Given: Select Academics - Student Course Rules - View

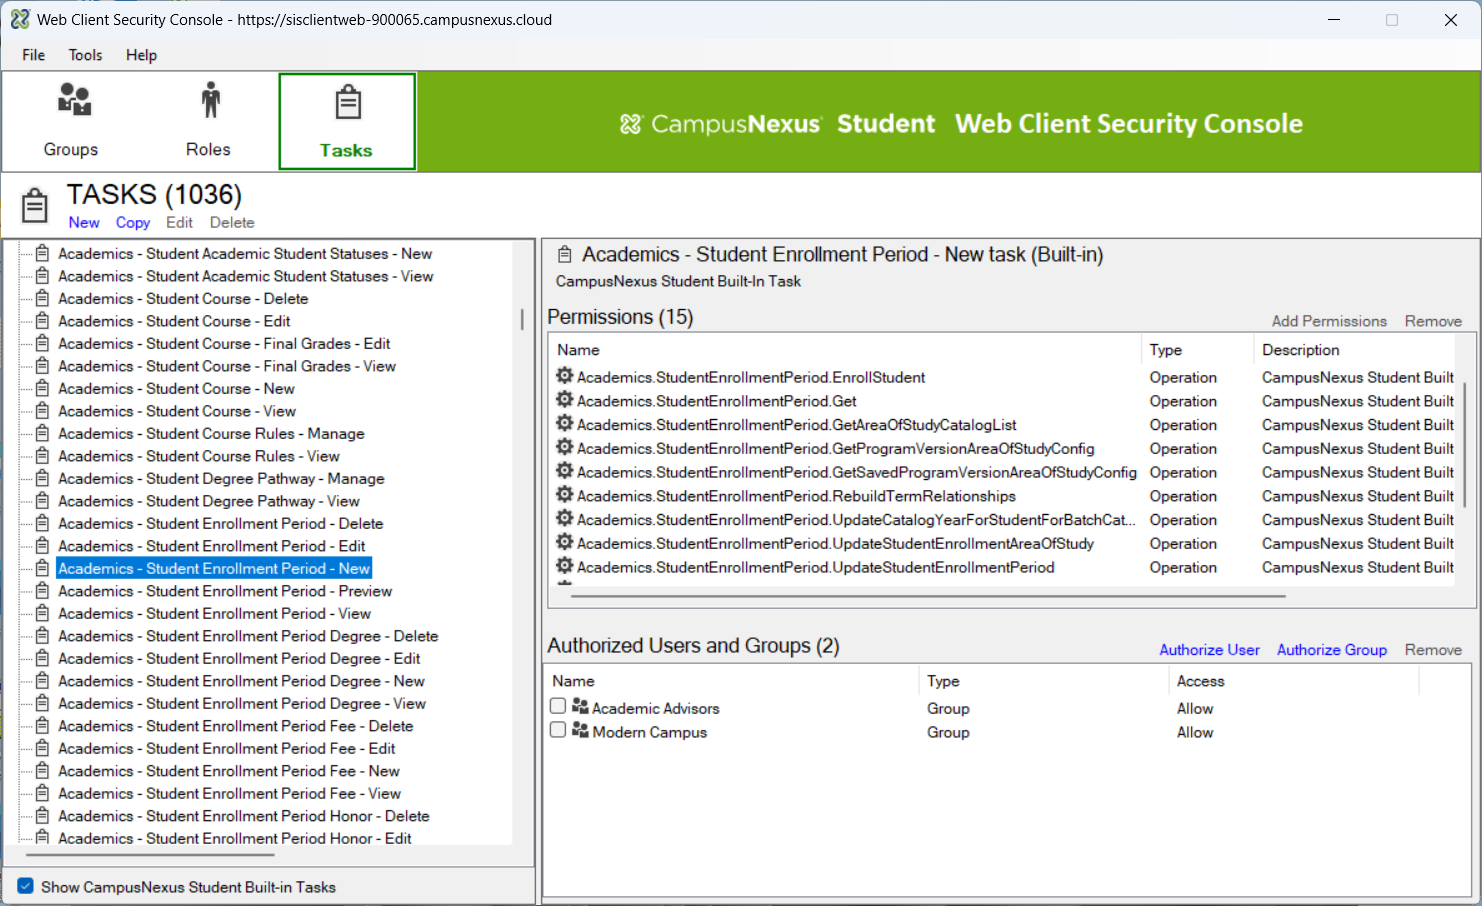Looking at the screenshot, I should (x=199, y=456).
